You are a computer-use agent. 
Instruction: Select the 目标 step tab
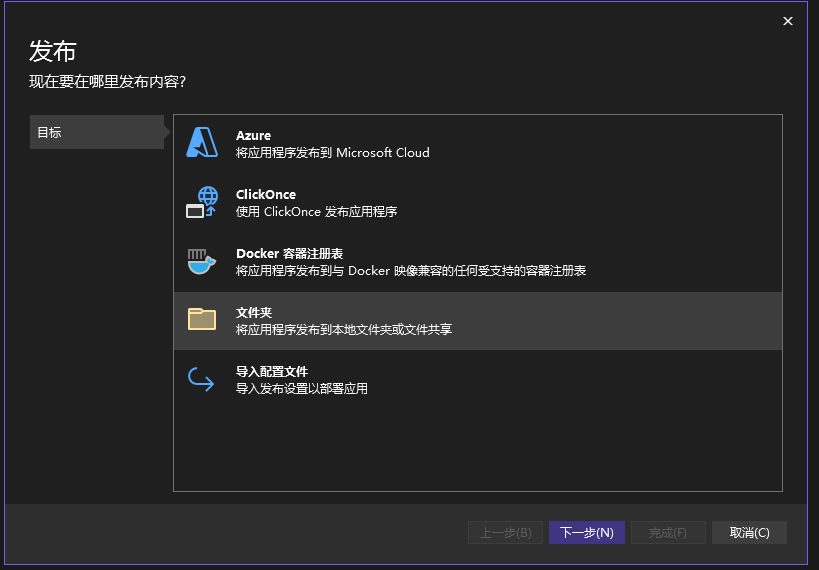point(97,132)
